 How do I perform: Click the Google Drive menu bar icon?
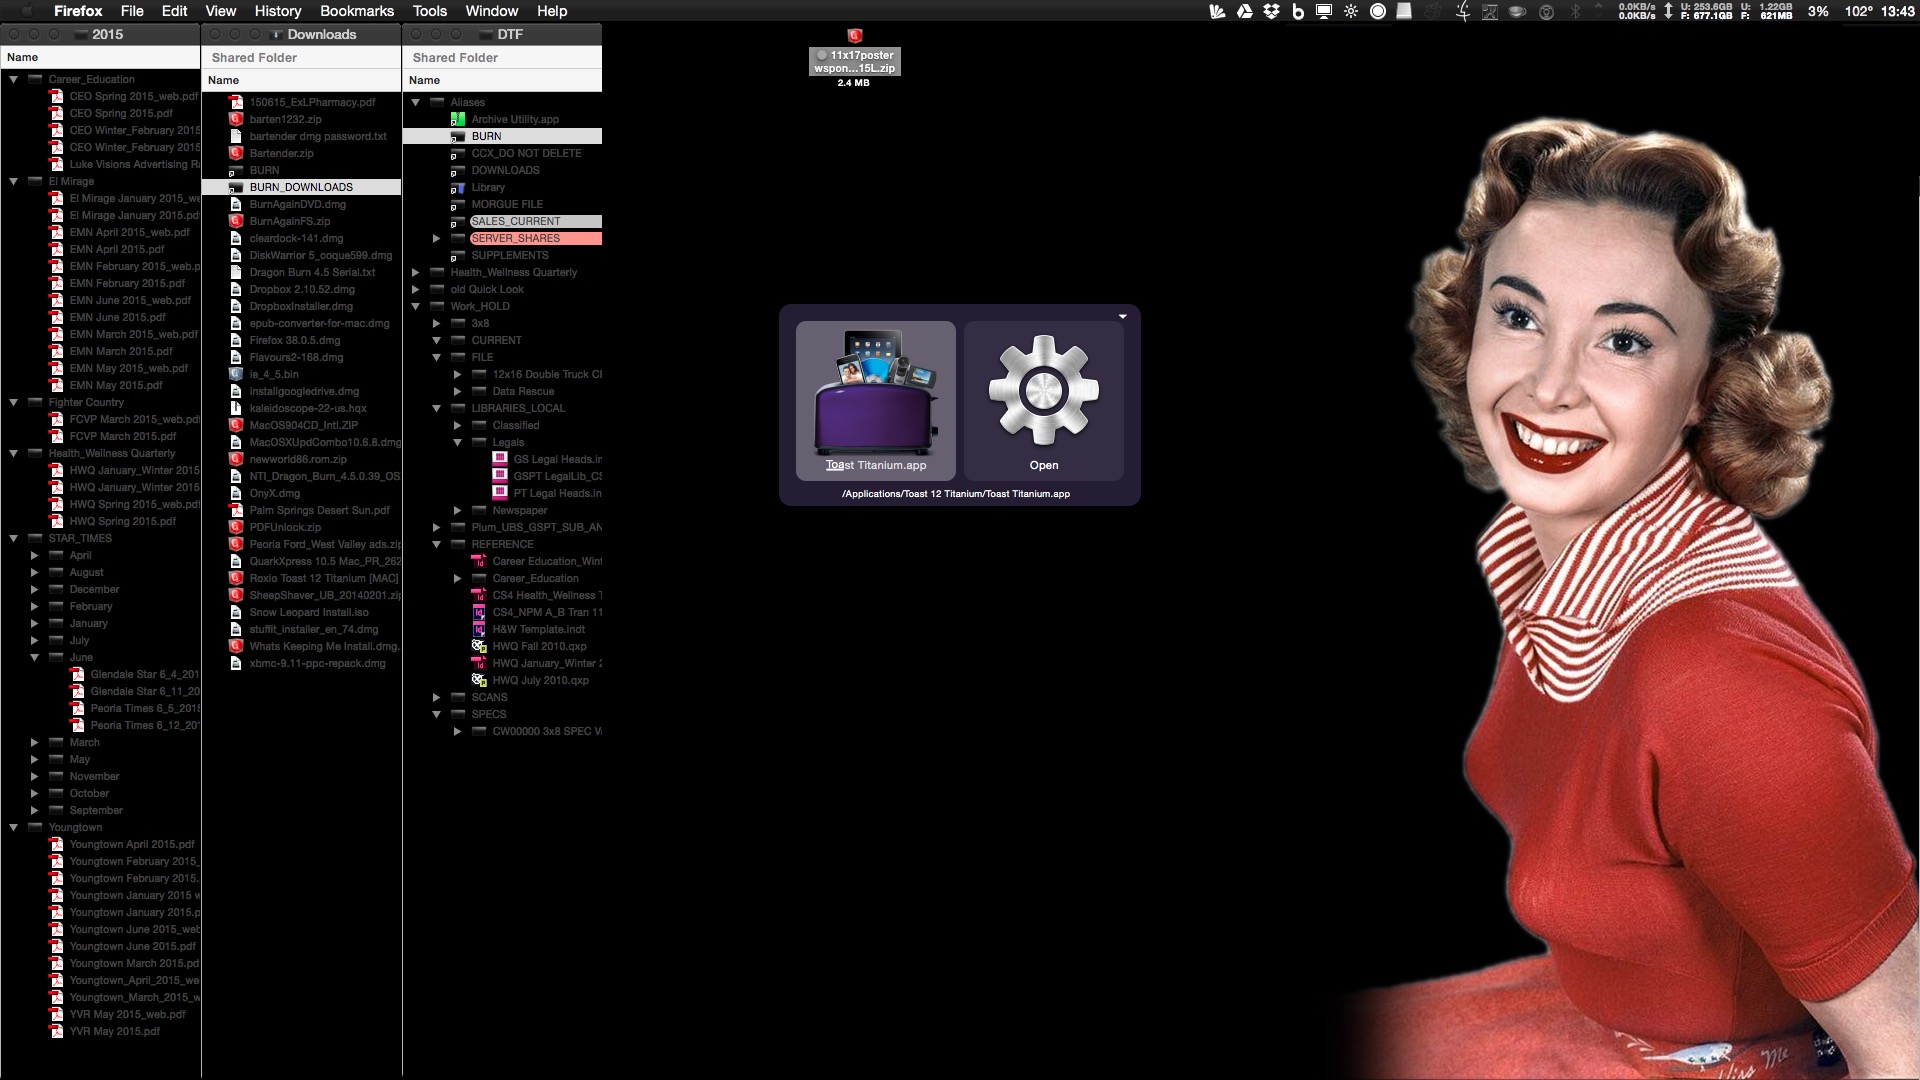pos(1245,11)
